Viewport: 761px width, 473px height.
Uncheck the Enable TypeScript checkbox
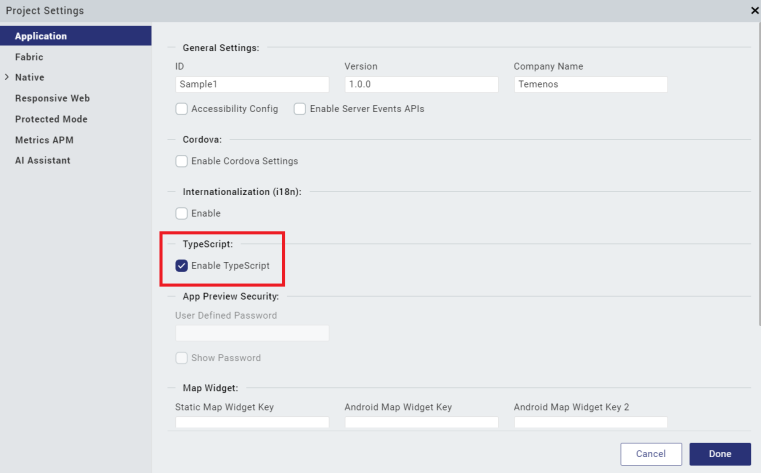tap(182, 266)
